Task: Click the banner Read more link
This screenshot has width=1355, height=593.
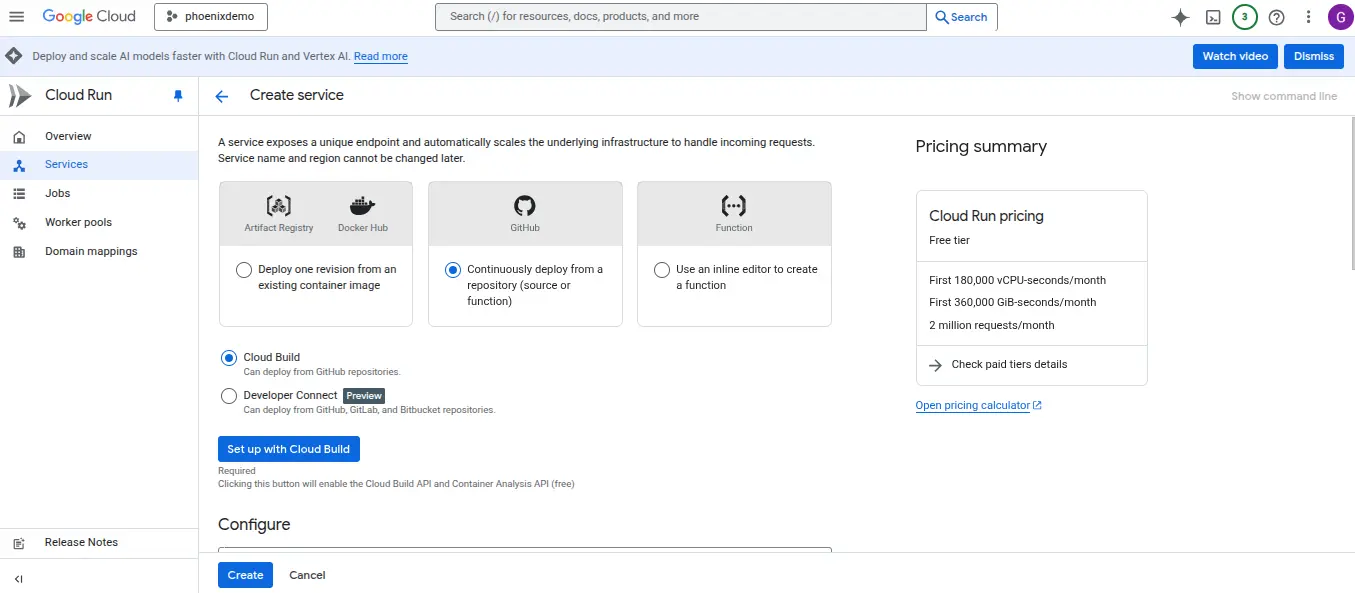Action: pos(381,57)
